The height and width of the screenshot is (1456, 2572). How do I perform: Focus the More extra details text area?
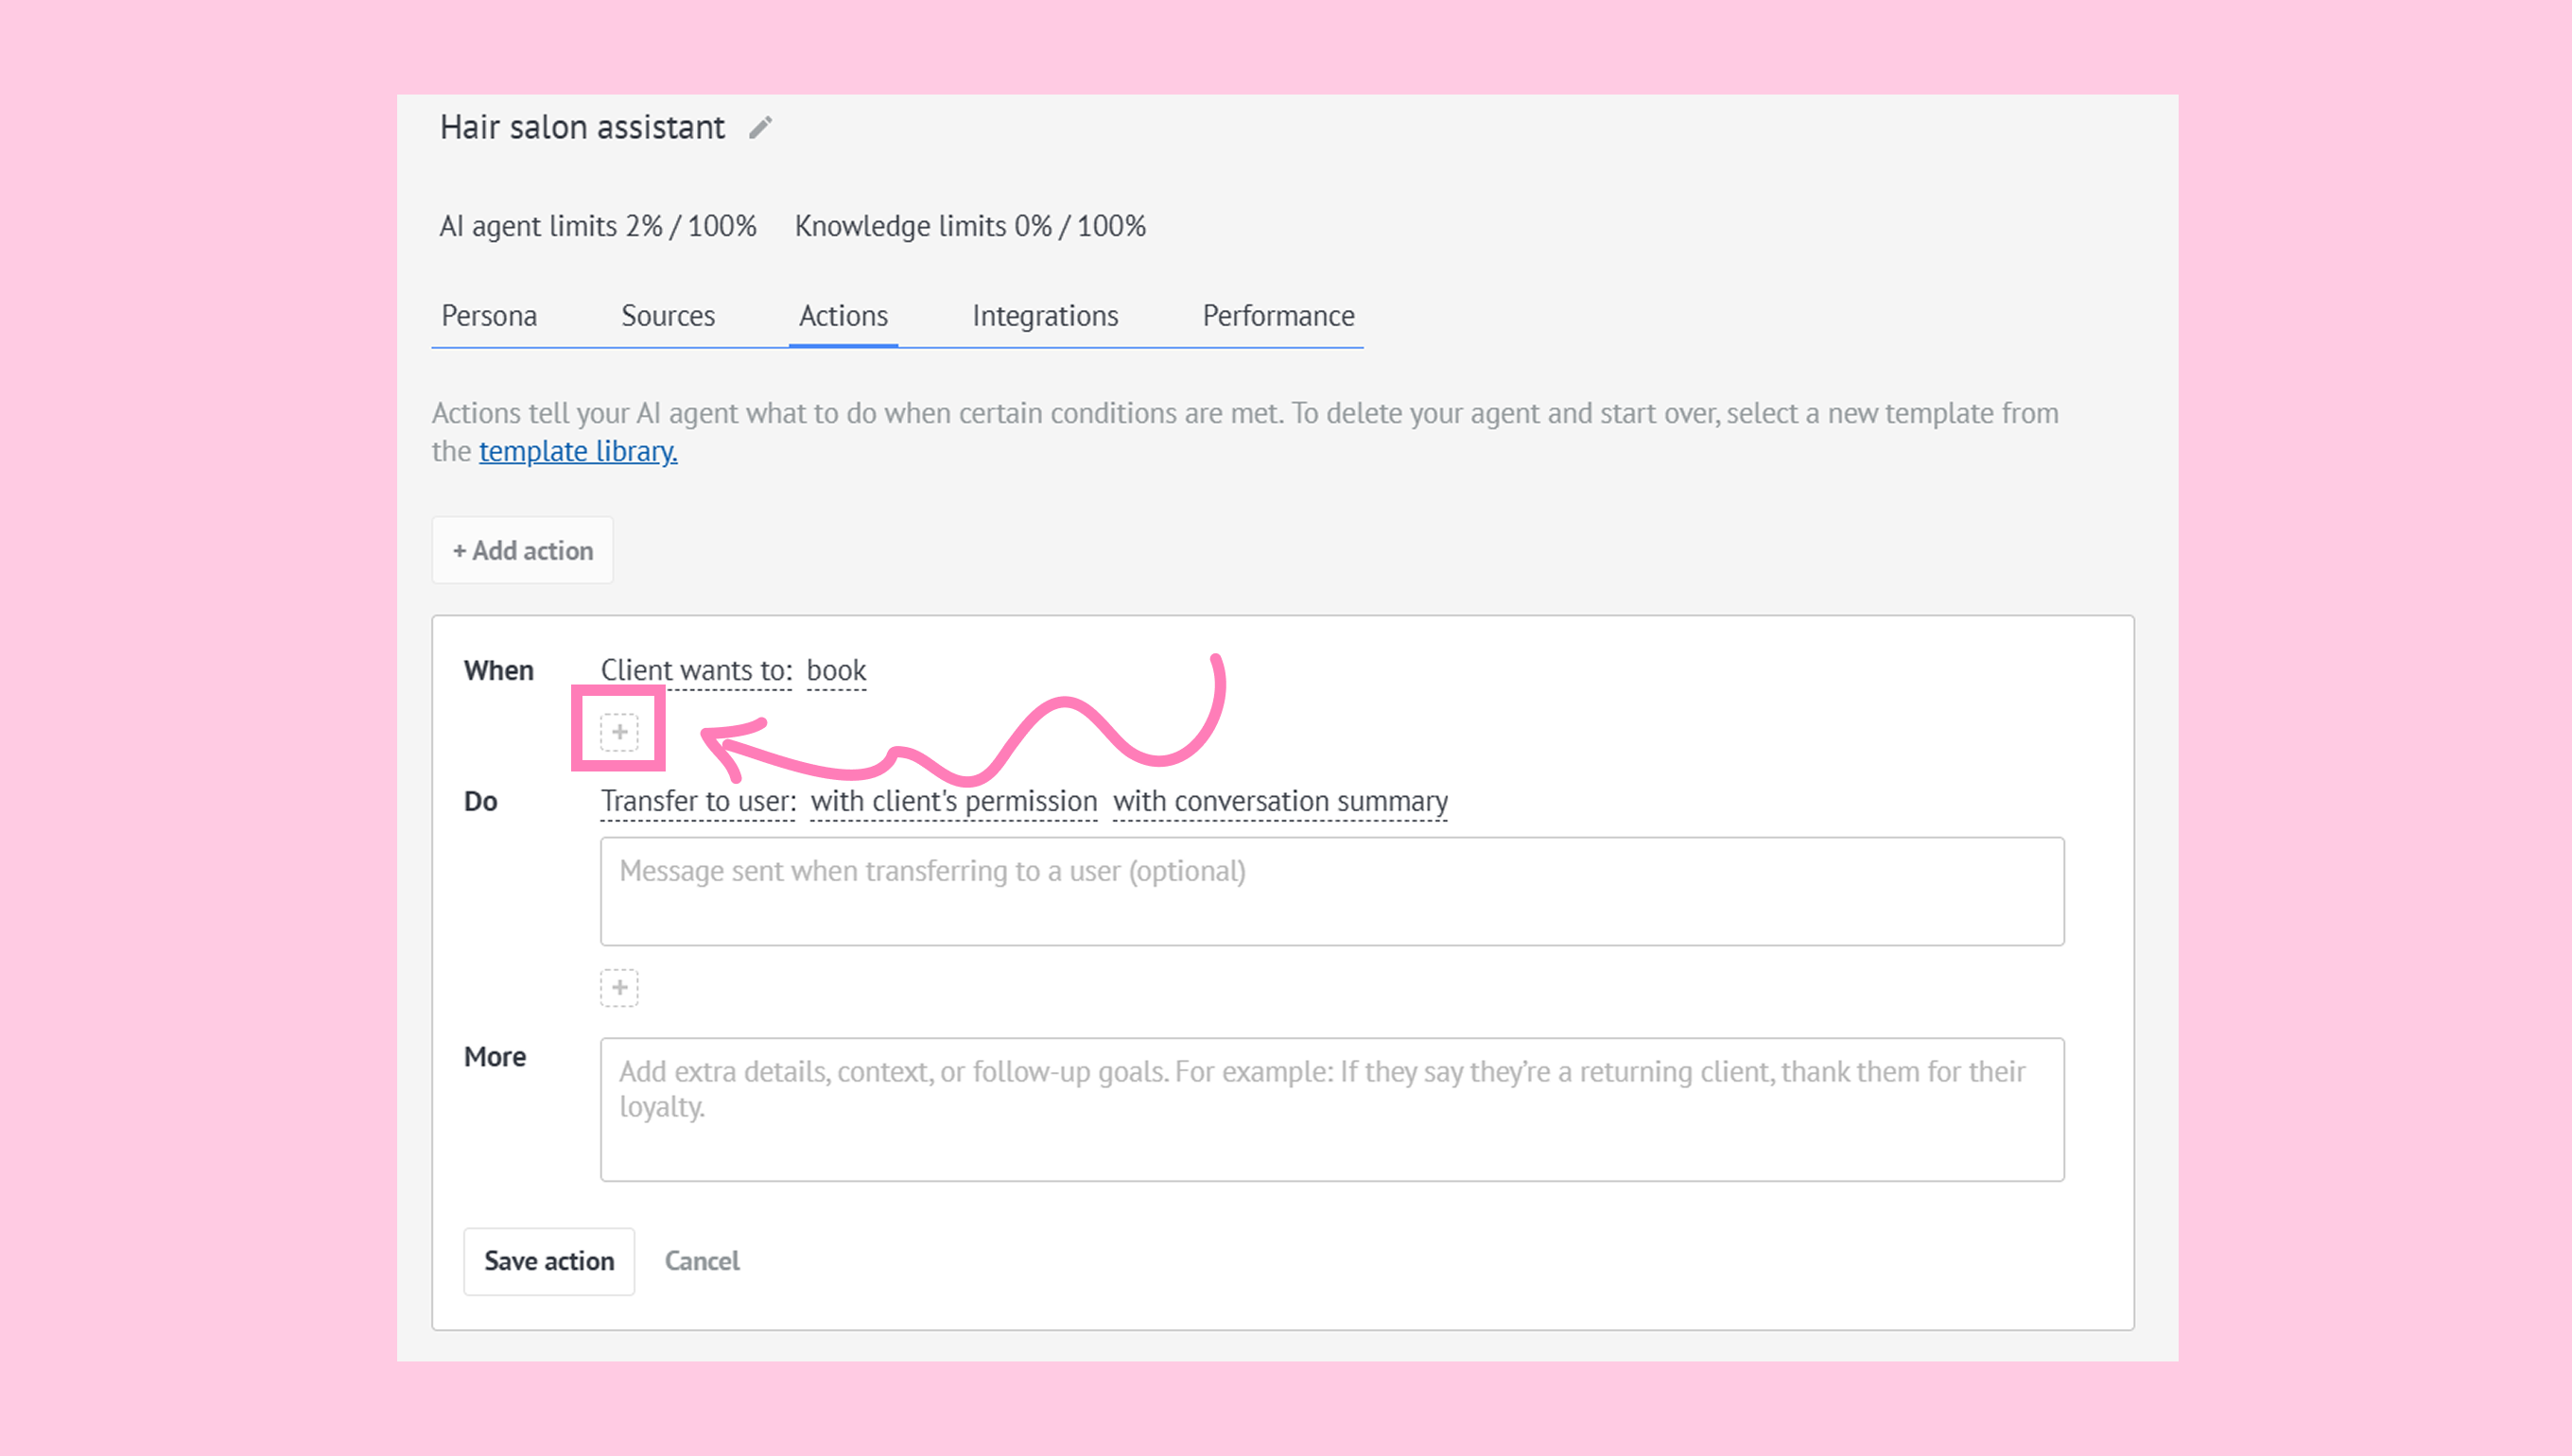(x=1331, y=1110)
